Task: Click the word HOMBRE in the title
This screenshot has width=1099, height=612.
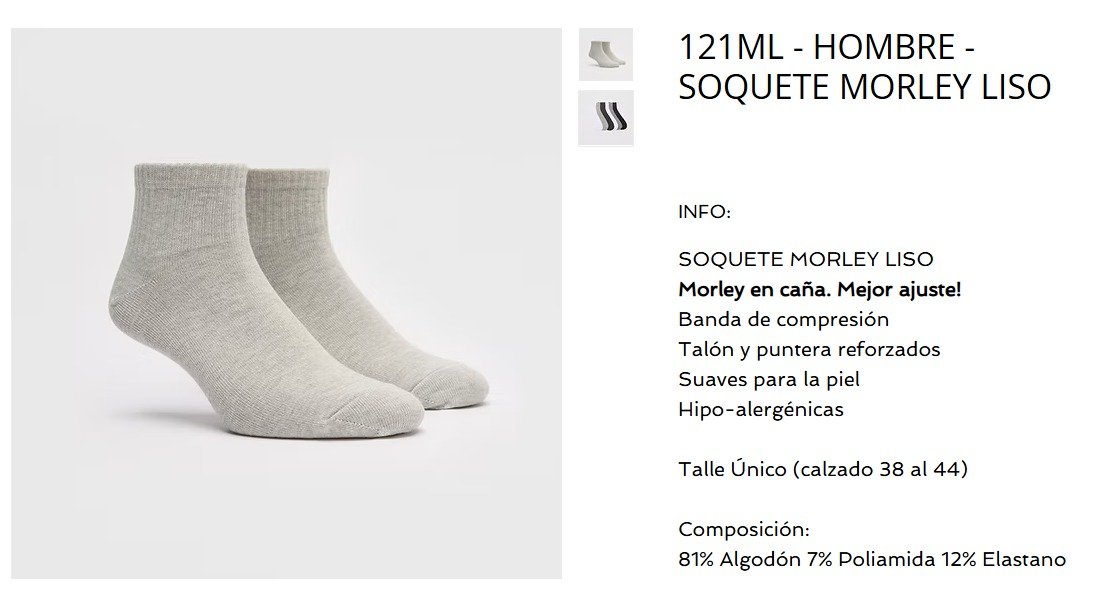Action: (885, 47)
